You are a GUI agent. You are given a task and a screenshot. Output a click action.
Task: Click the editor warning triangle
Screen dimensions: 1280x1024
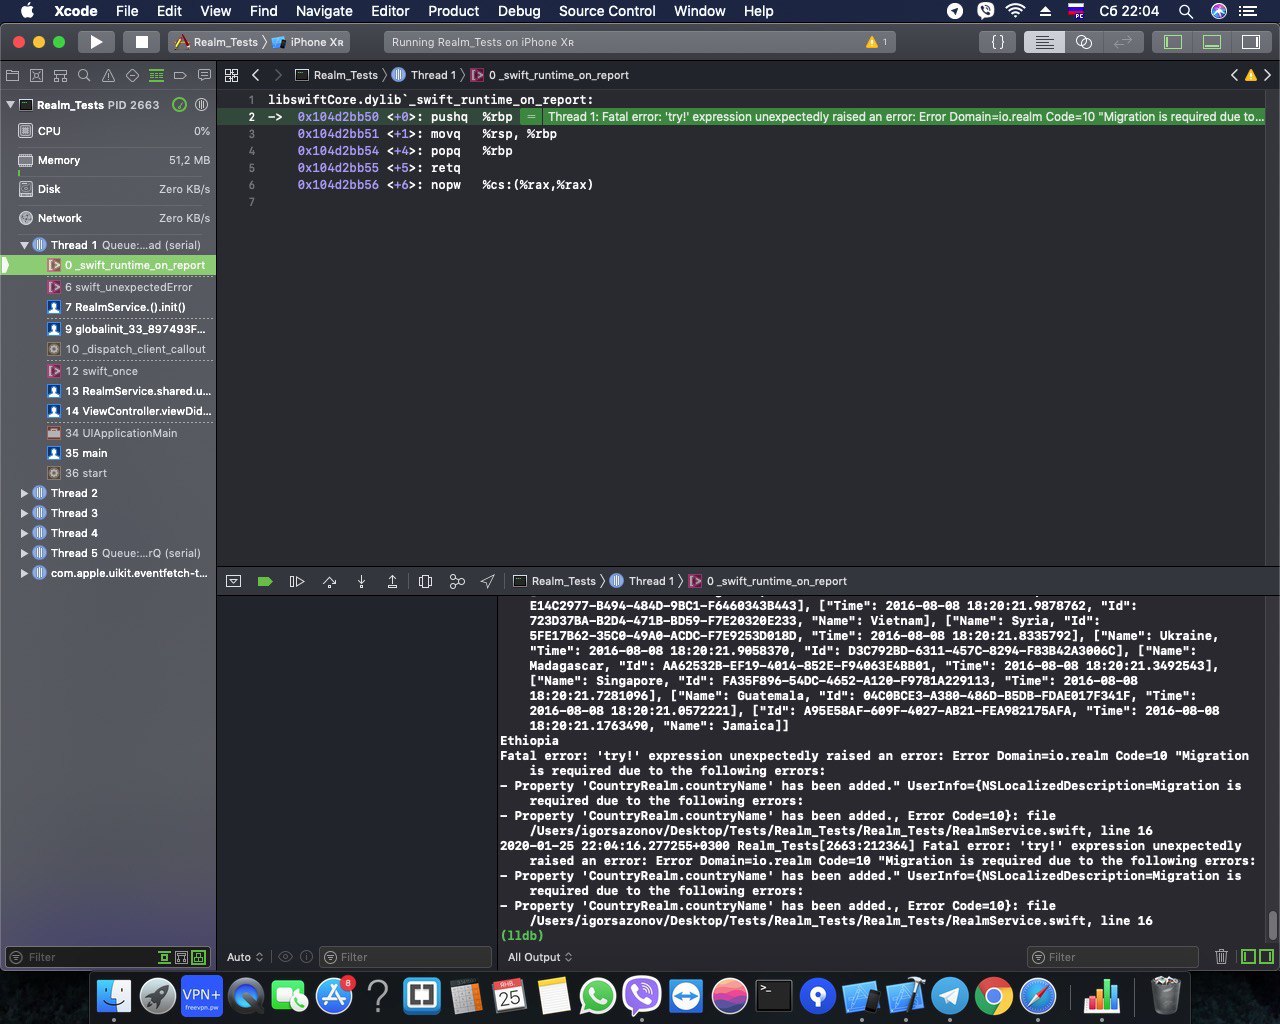pyautogui.click(x=1251, y=75)
